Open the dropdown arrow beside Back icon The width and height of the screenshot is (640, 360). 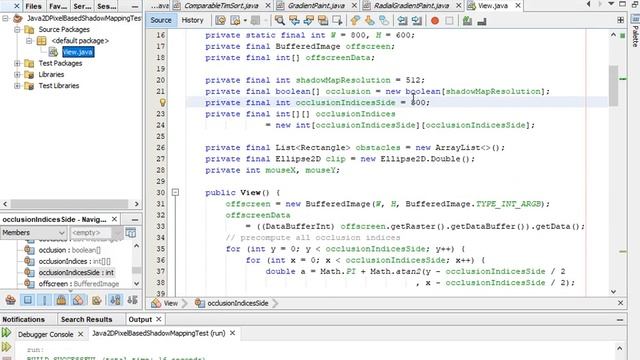click(x=245, y=20)
